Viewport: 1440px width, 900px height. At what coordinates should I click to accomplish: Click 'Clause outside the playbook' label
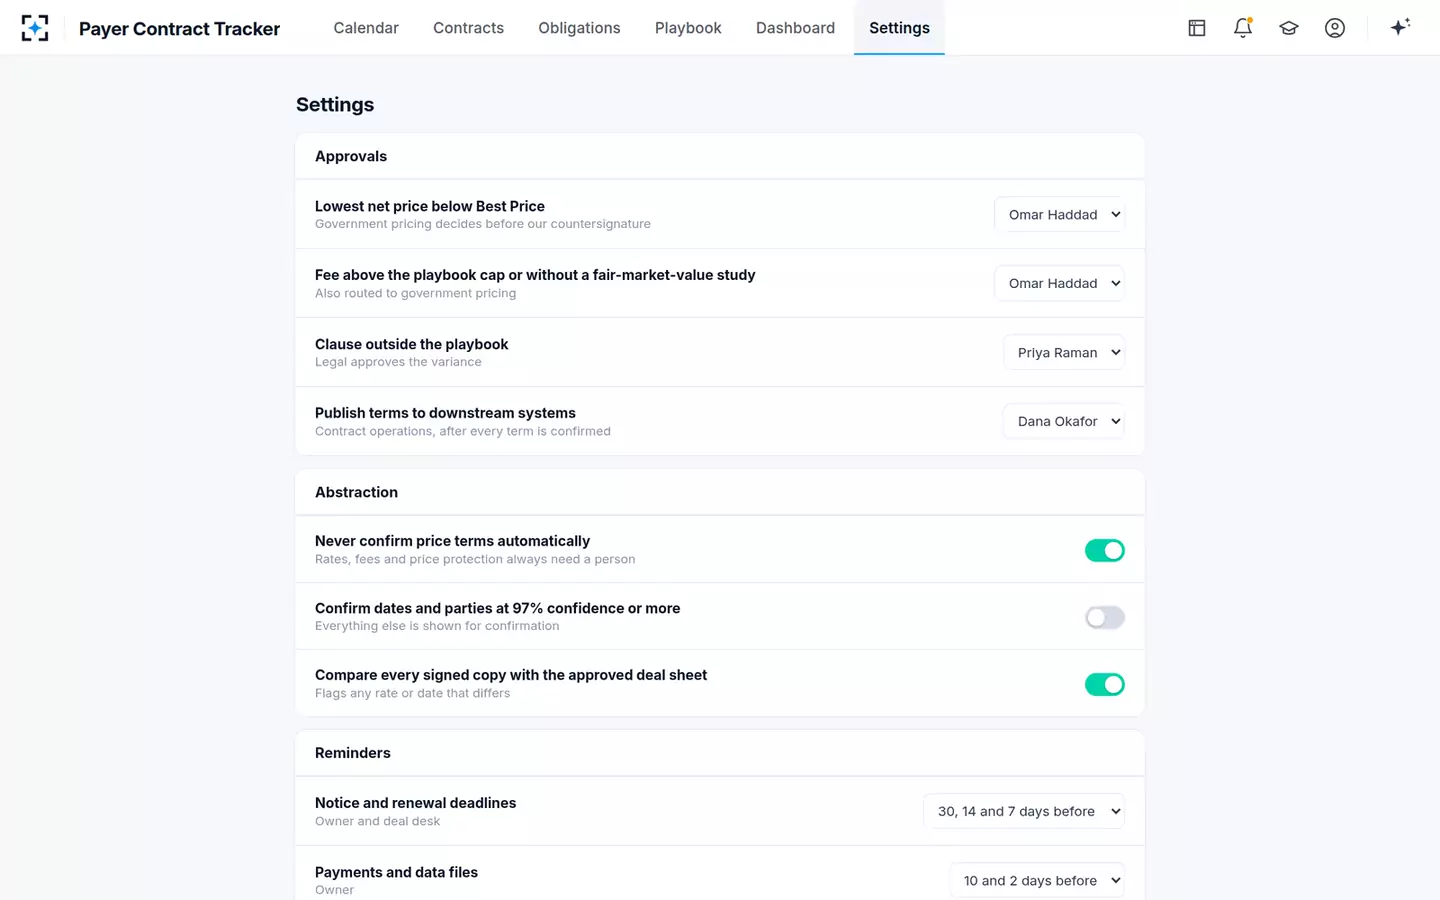click(x=412, y=344)
